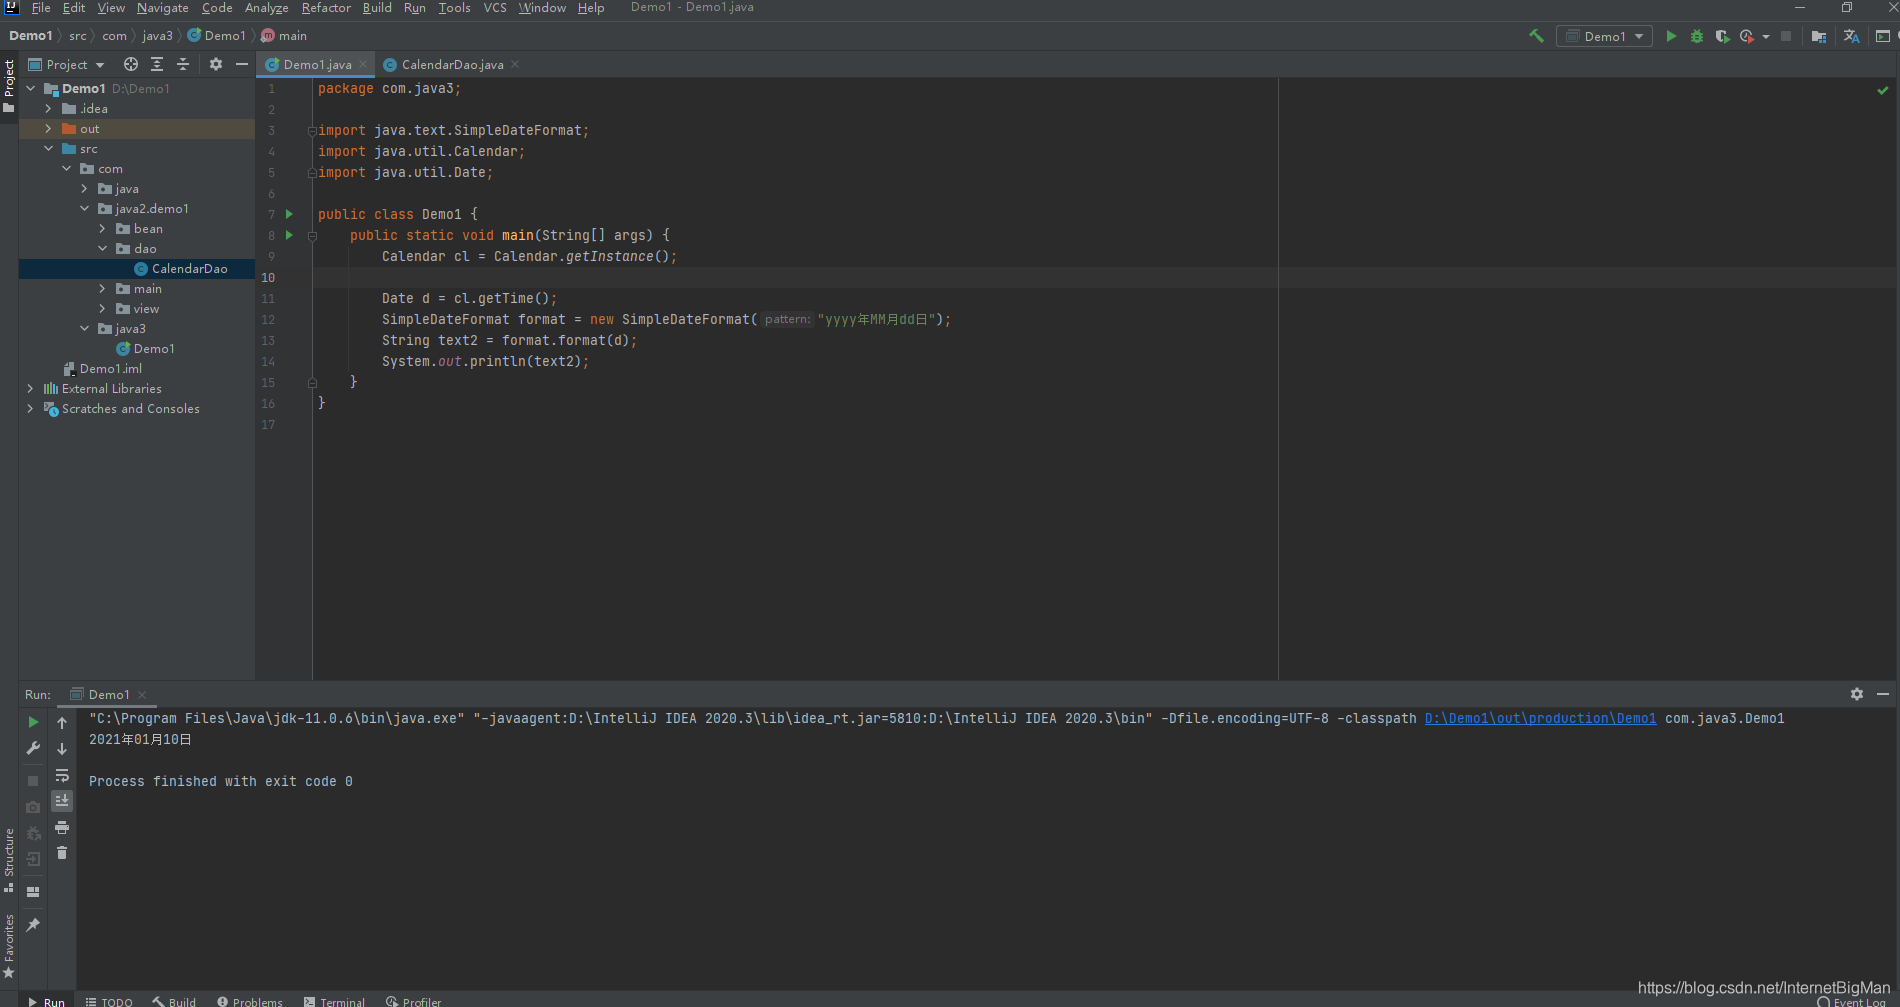Click the Locate target crosshair icon in Project panel
This screenshot has height=1007, width=1900.
pyautogui.click(x=131, y=64)
